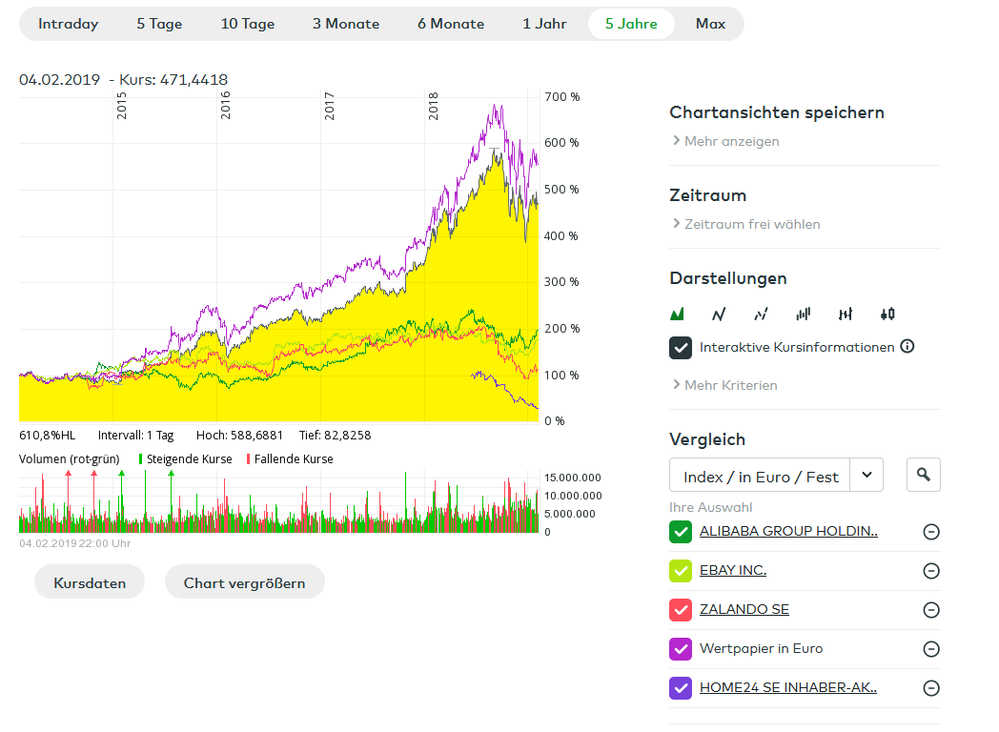The width and height of the screenshot is (999, 732).
Task: Remove HOME24 SE with its minus icon
Action: [931, 688]
